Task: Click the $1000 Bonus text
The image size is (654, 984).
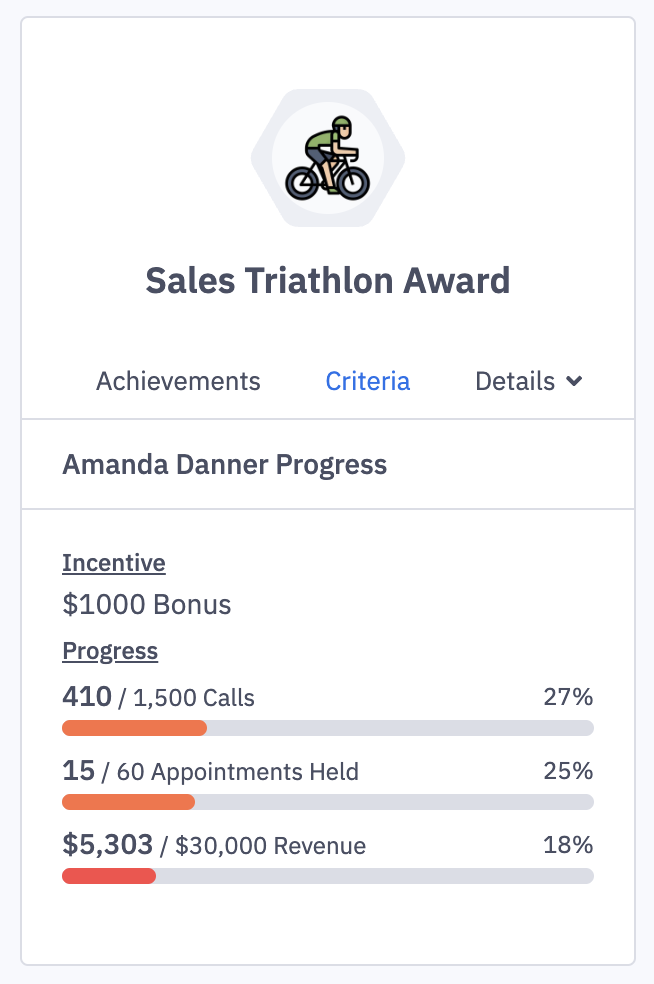Action: pos(146,604)
